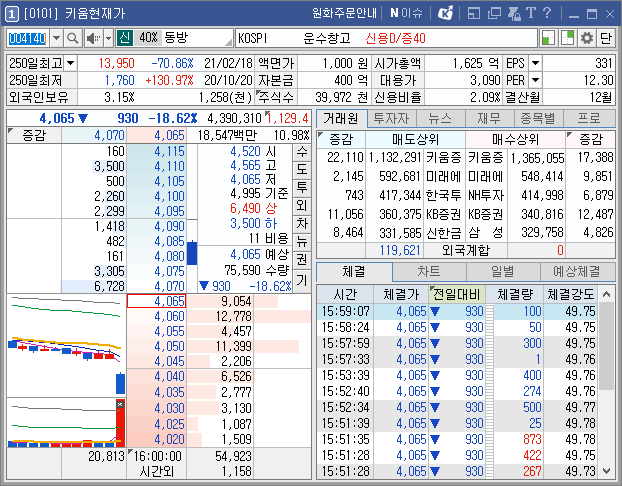
Task: Click the 투 side button
Action: [x=302, y=188]
